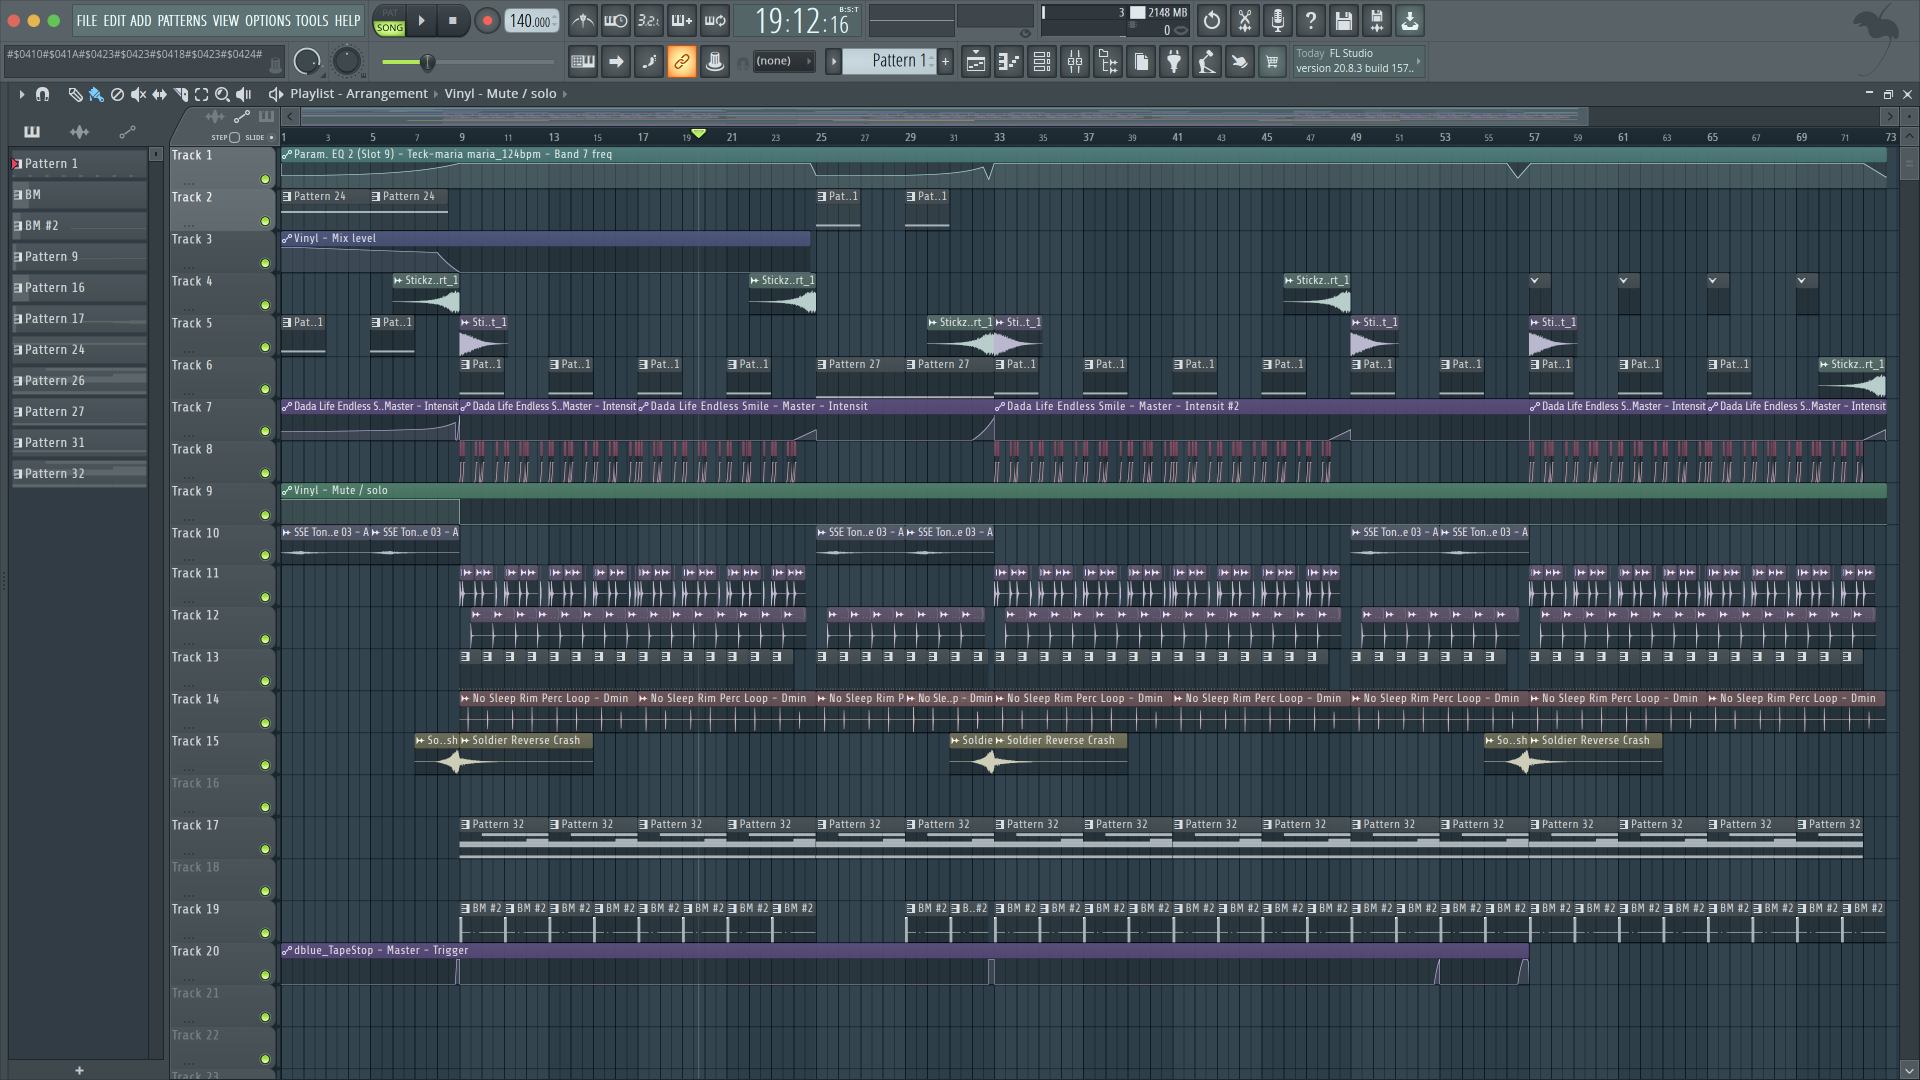Open tempo tapper icon

pyautogui.click(x=1207, y=62)
